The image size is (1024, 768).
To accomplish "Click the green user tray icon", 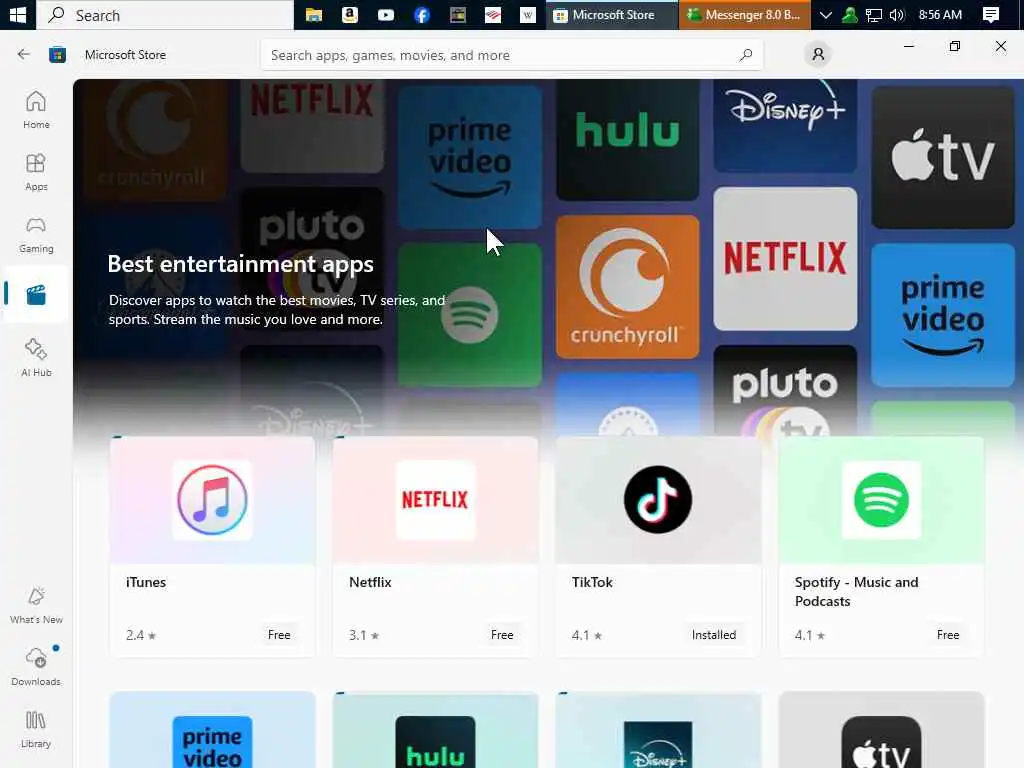I will point(850,14).
